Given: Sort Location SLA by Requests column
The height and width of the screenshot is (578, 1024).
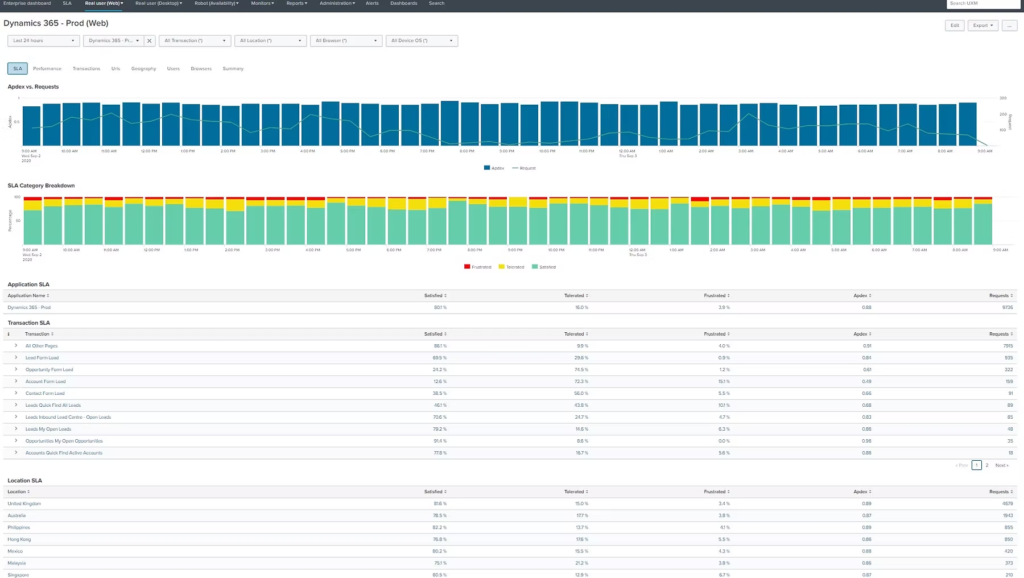Looking at the screenshot, I should coord(1000,492).
